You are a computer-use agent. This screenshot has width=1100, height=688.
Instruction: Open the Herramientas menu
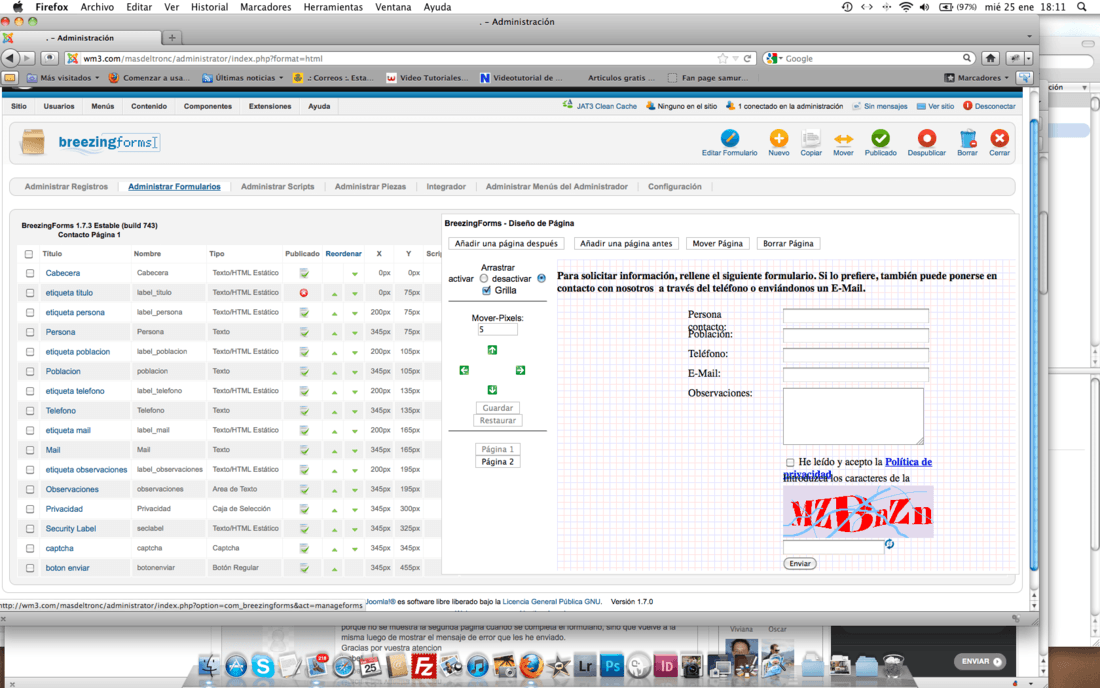333,7
